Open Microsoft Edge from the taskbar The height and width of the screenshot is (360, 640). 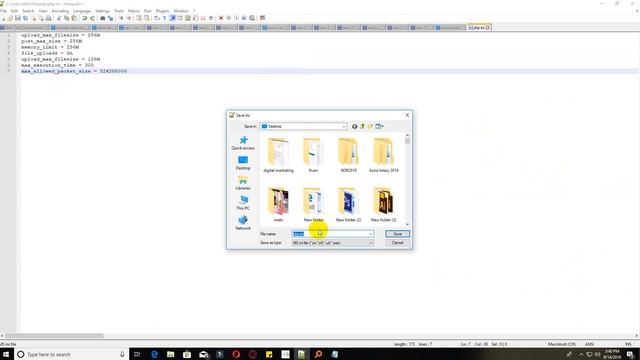pos(154,354)
